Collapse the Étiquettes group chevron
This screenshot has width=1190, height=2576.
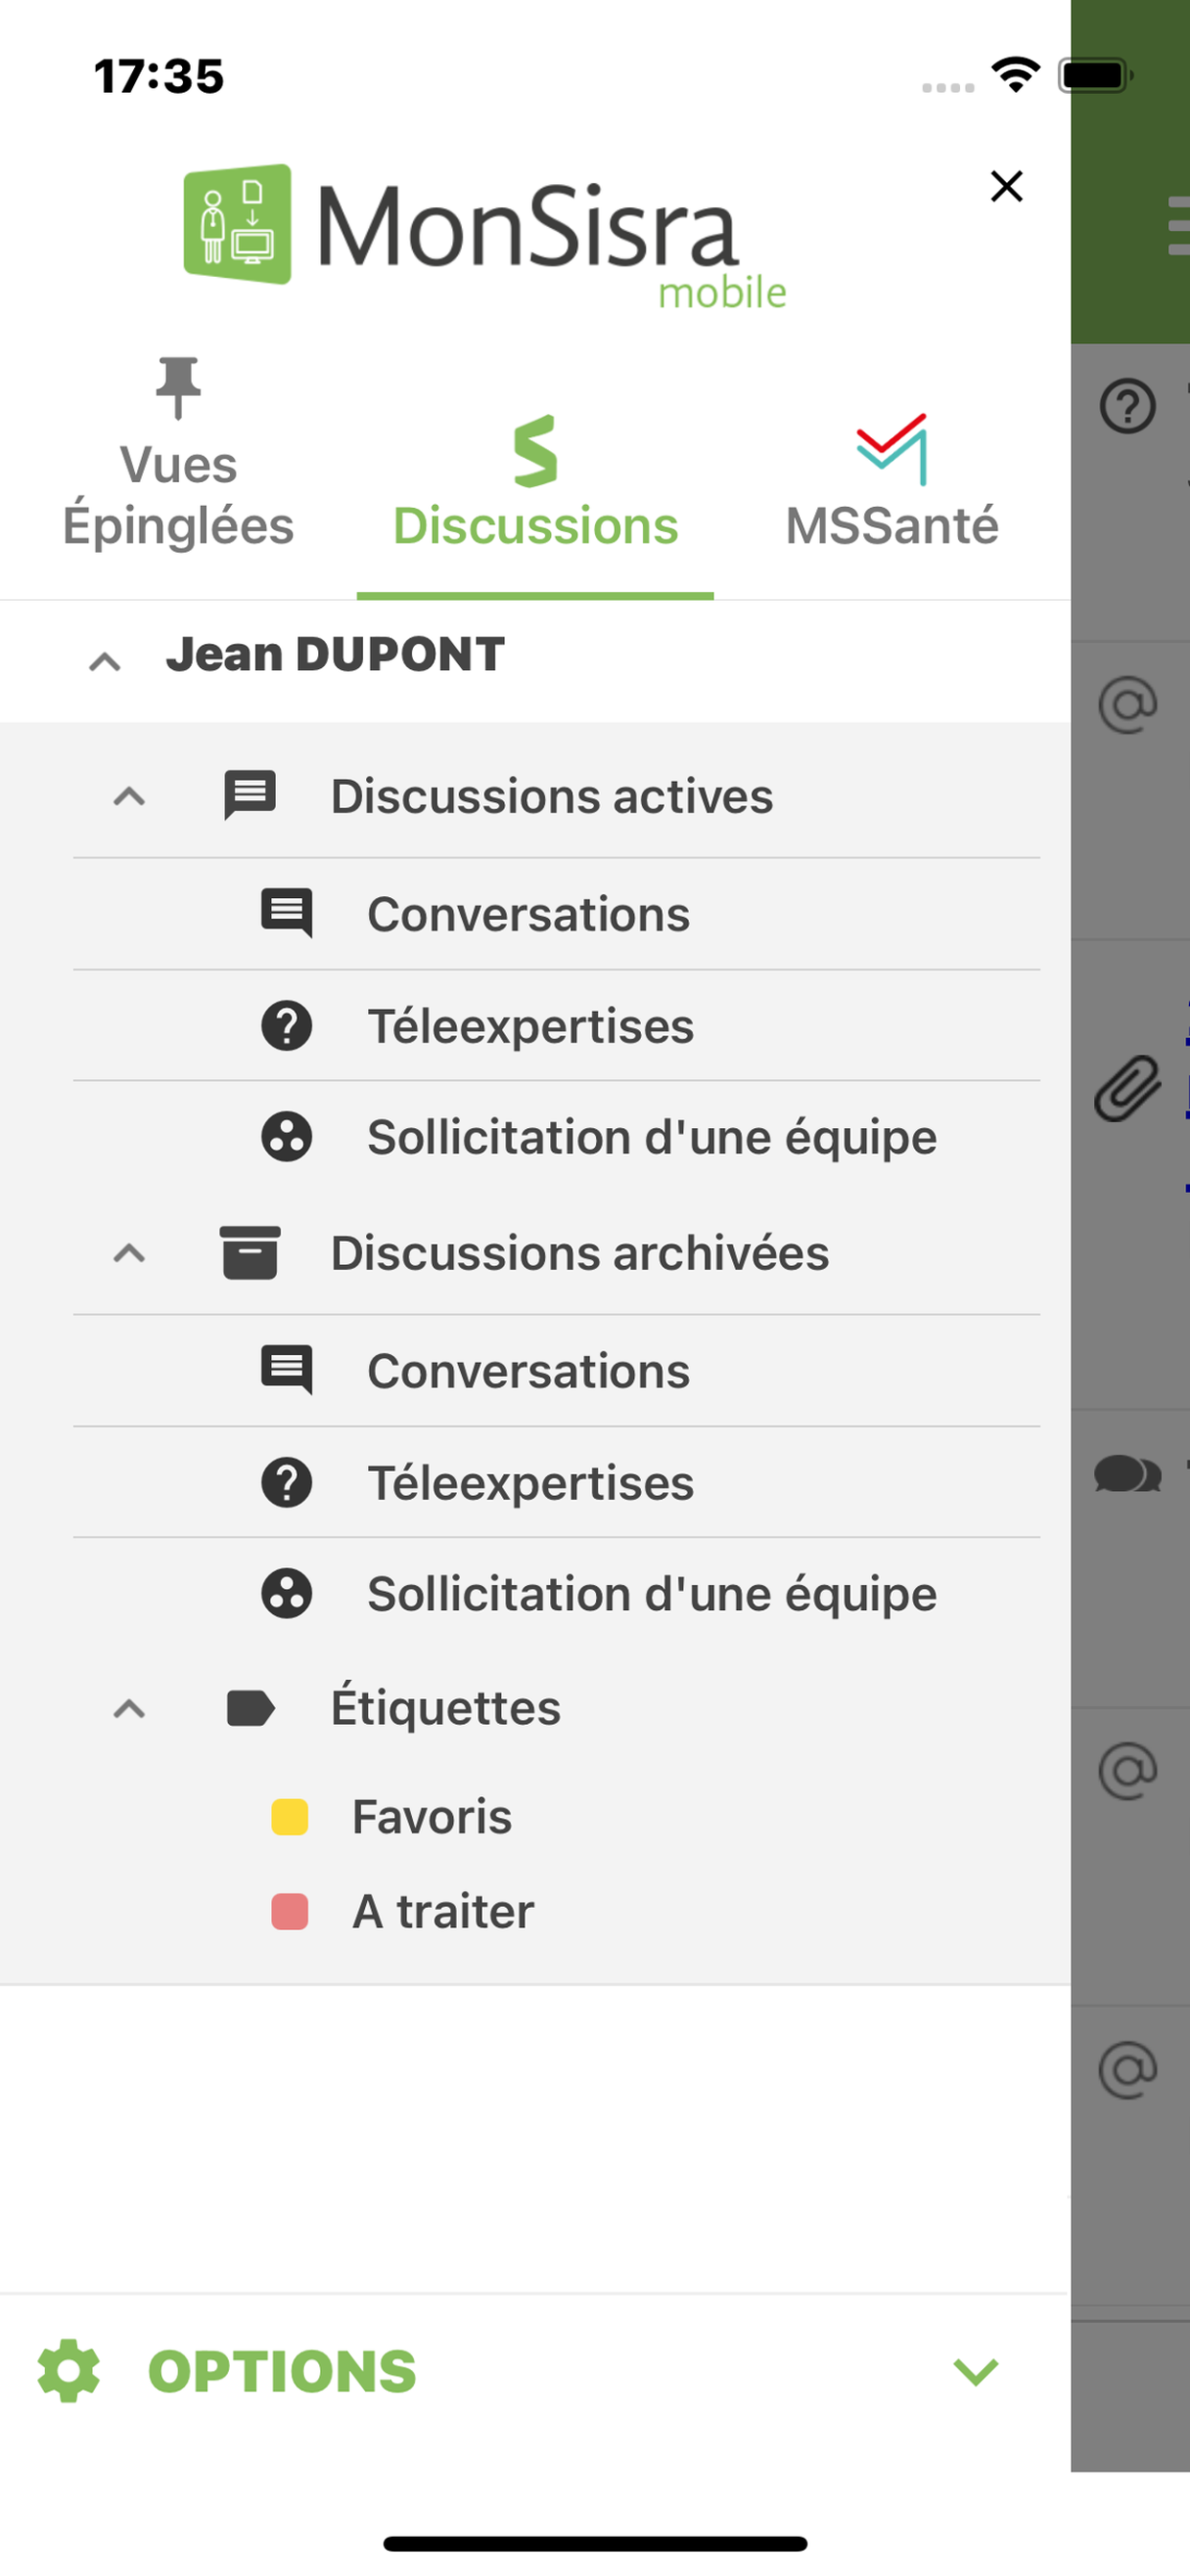point(129,1709)
